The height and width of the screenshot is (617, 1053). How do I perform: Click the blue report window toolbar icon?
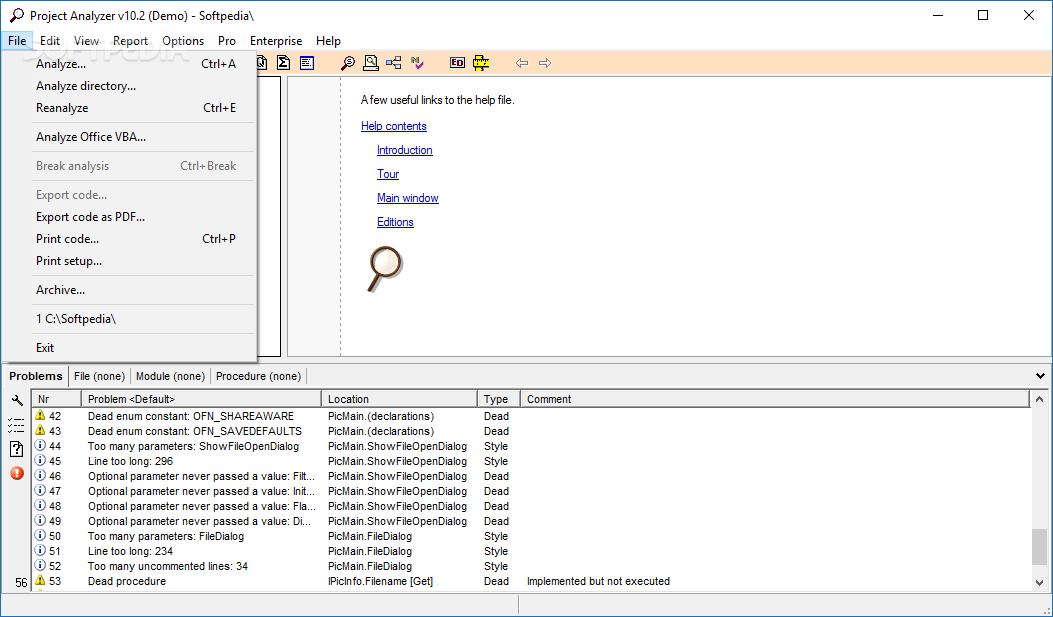point(307,63)
